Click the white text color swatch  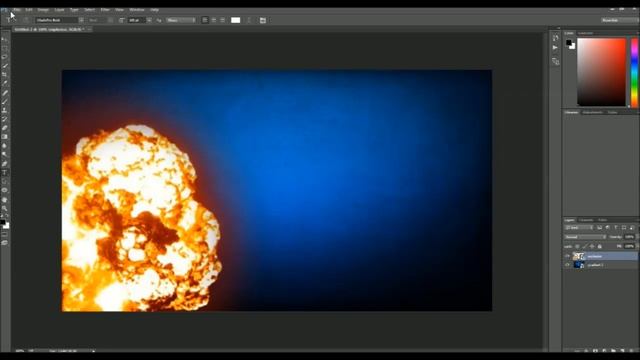click(x=236, y=20)
